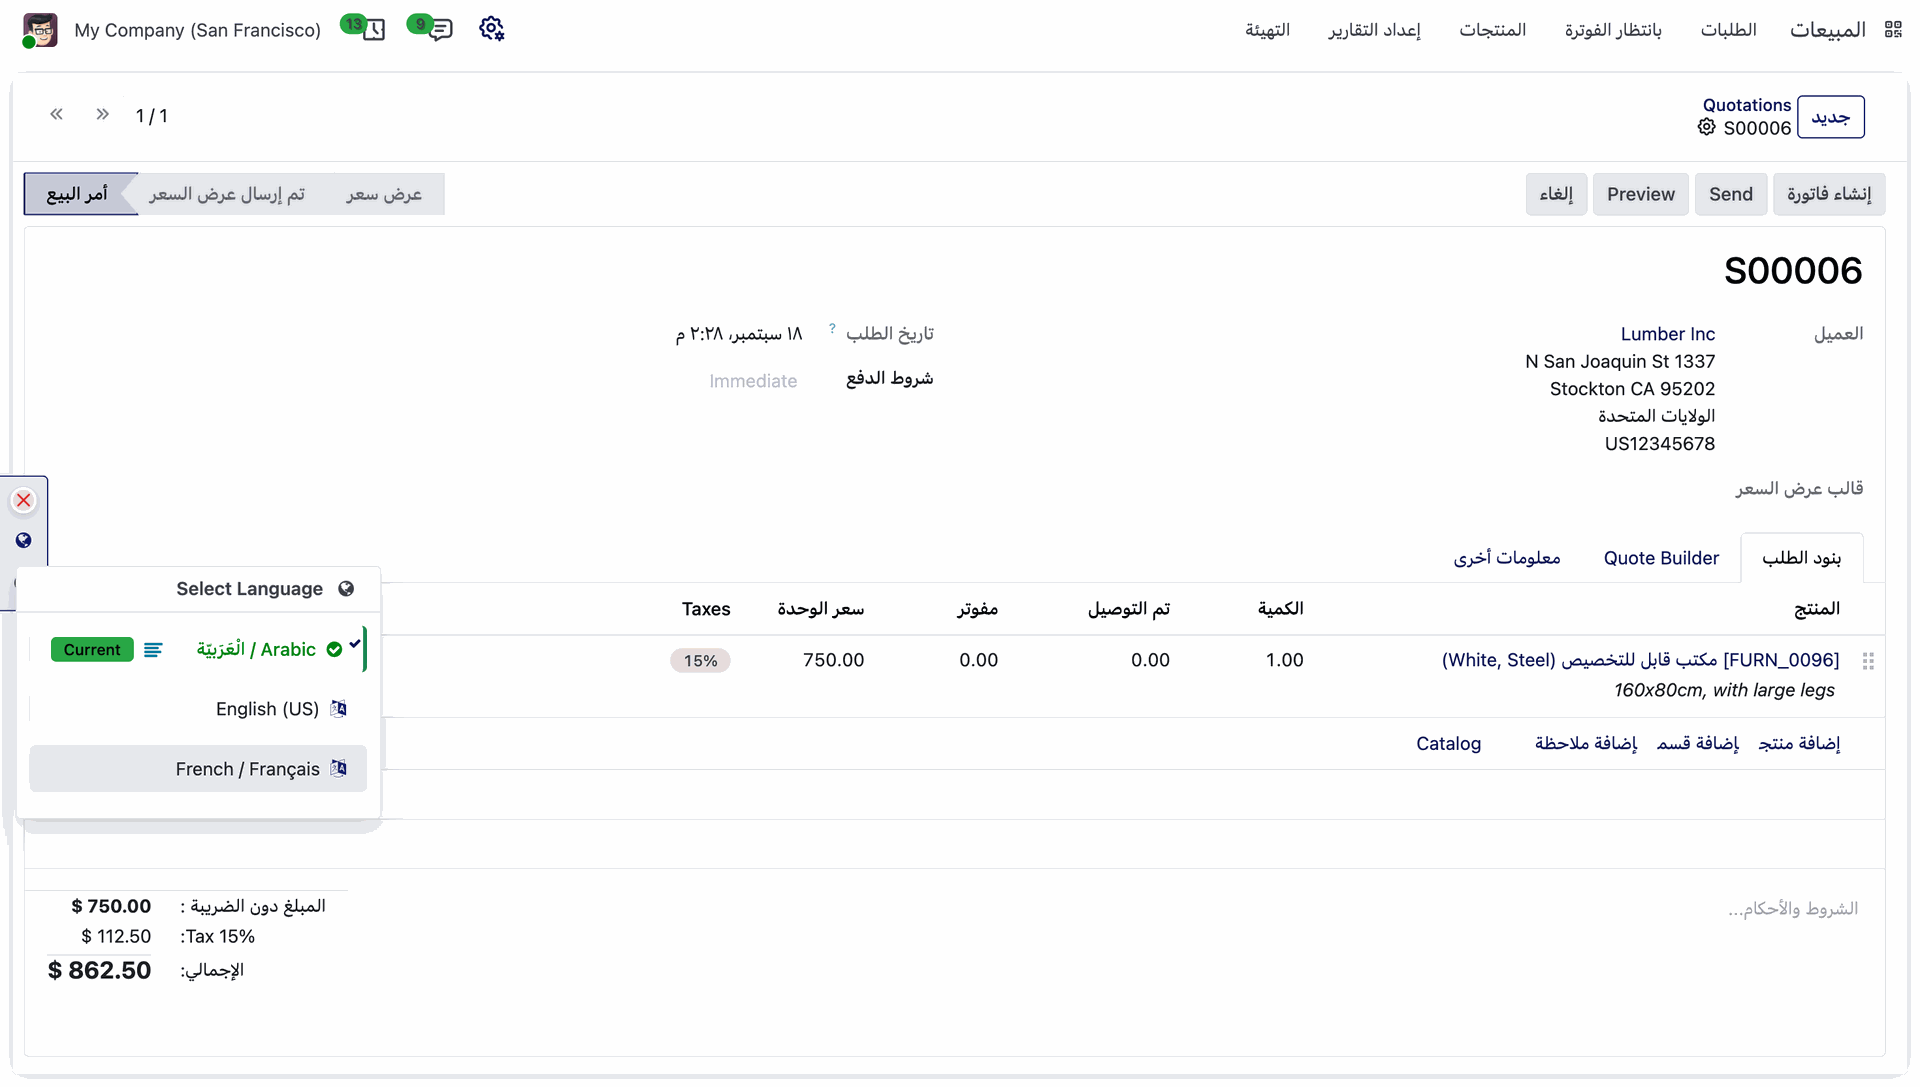1920x1087 pixels.
Task: Close the language switcher widget with red X
Action: coord(24,500)
